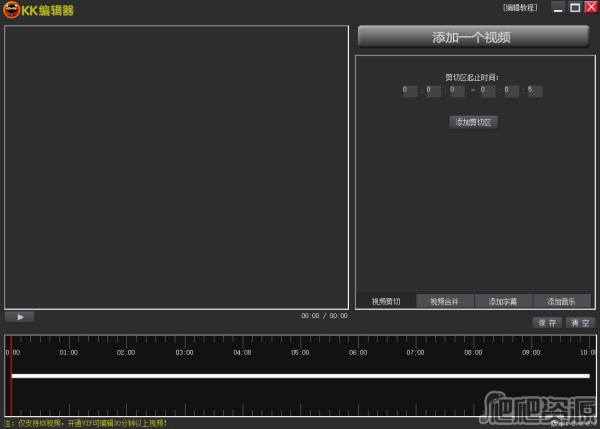
Task: Click the end time minutes field
Action: point(511,91)
